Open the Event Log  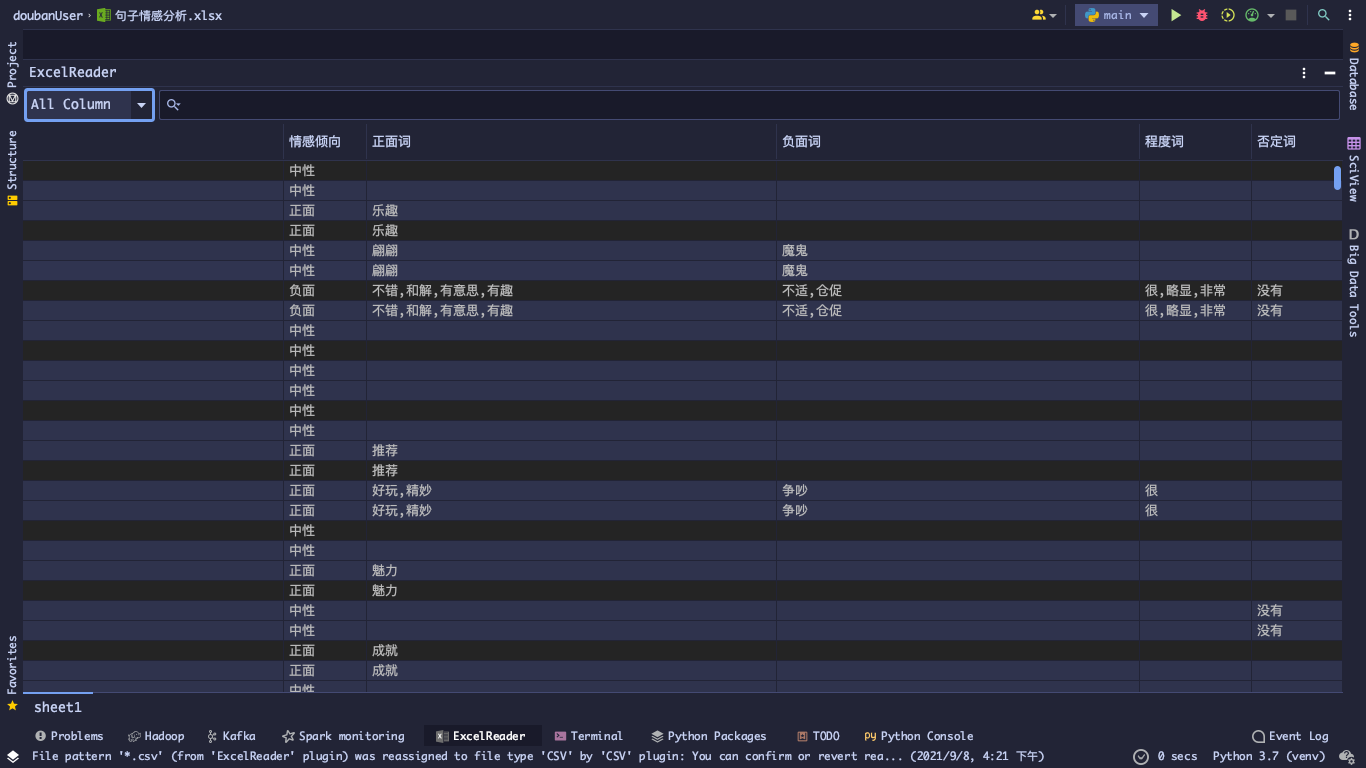[1290, 736]
